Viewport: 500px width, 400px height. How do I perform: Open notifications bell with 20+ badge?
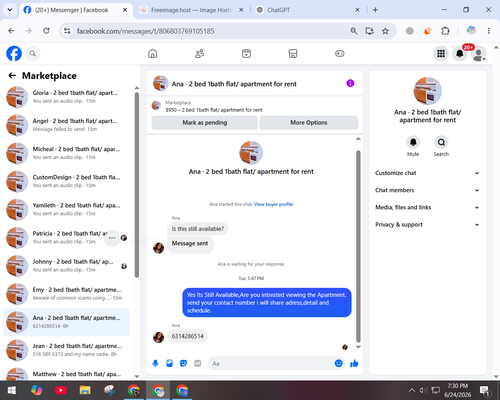pos(460,53)
